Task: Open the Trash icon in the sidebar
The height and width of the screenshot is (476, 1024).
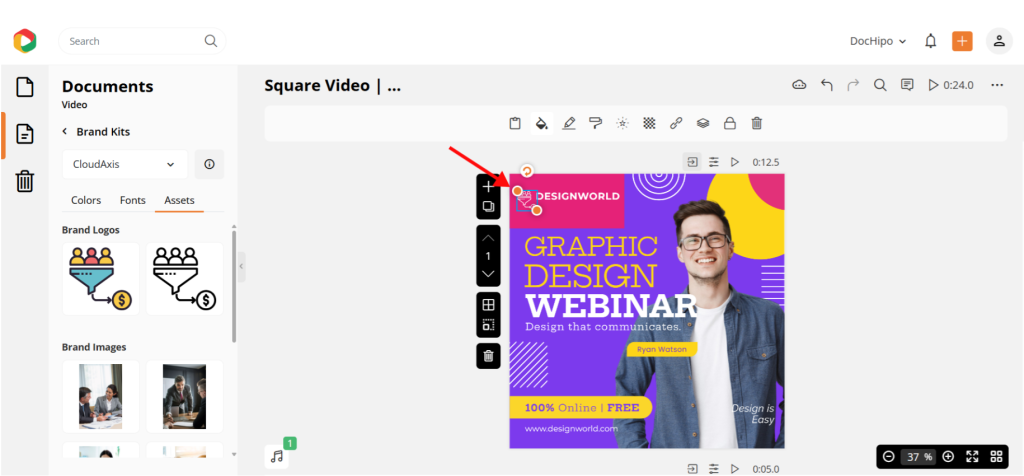Action: (25, 181)
